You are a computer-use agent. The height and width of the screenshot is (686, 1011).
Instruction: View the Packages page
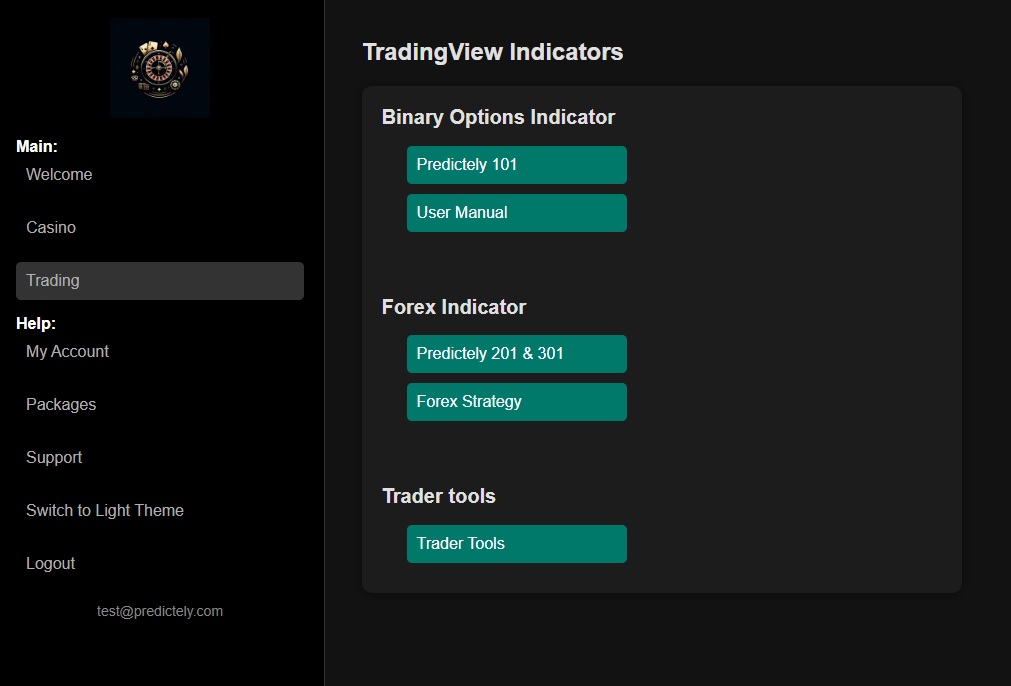[x=60, y=404]
